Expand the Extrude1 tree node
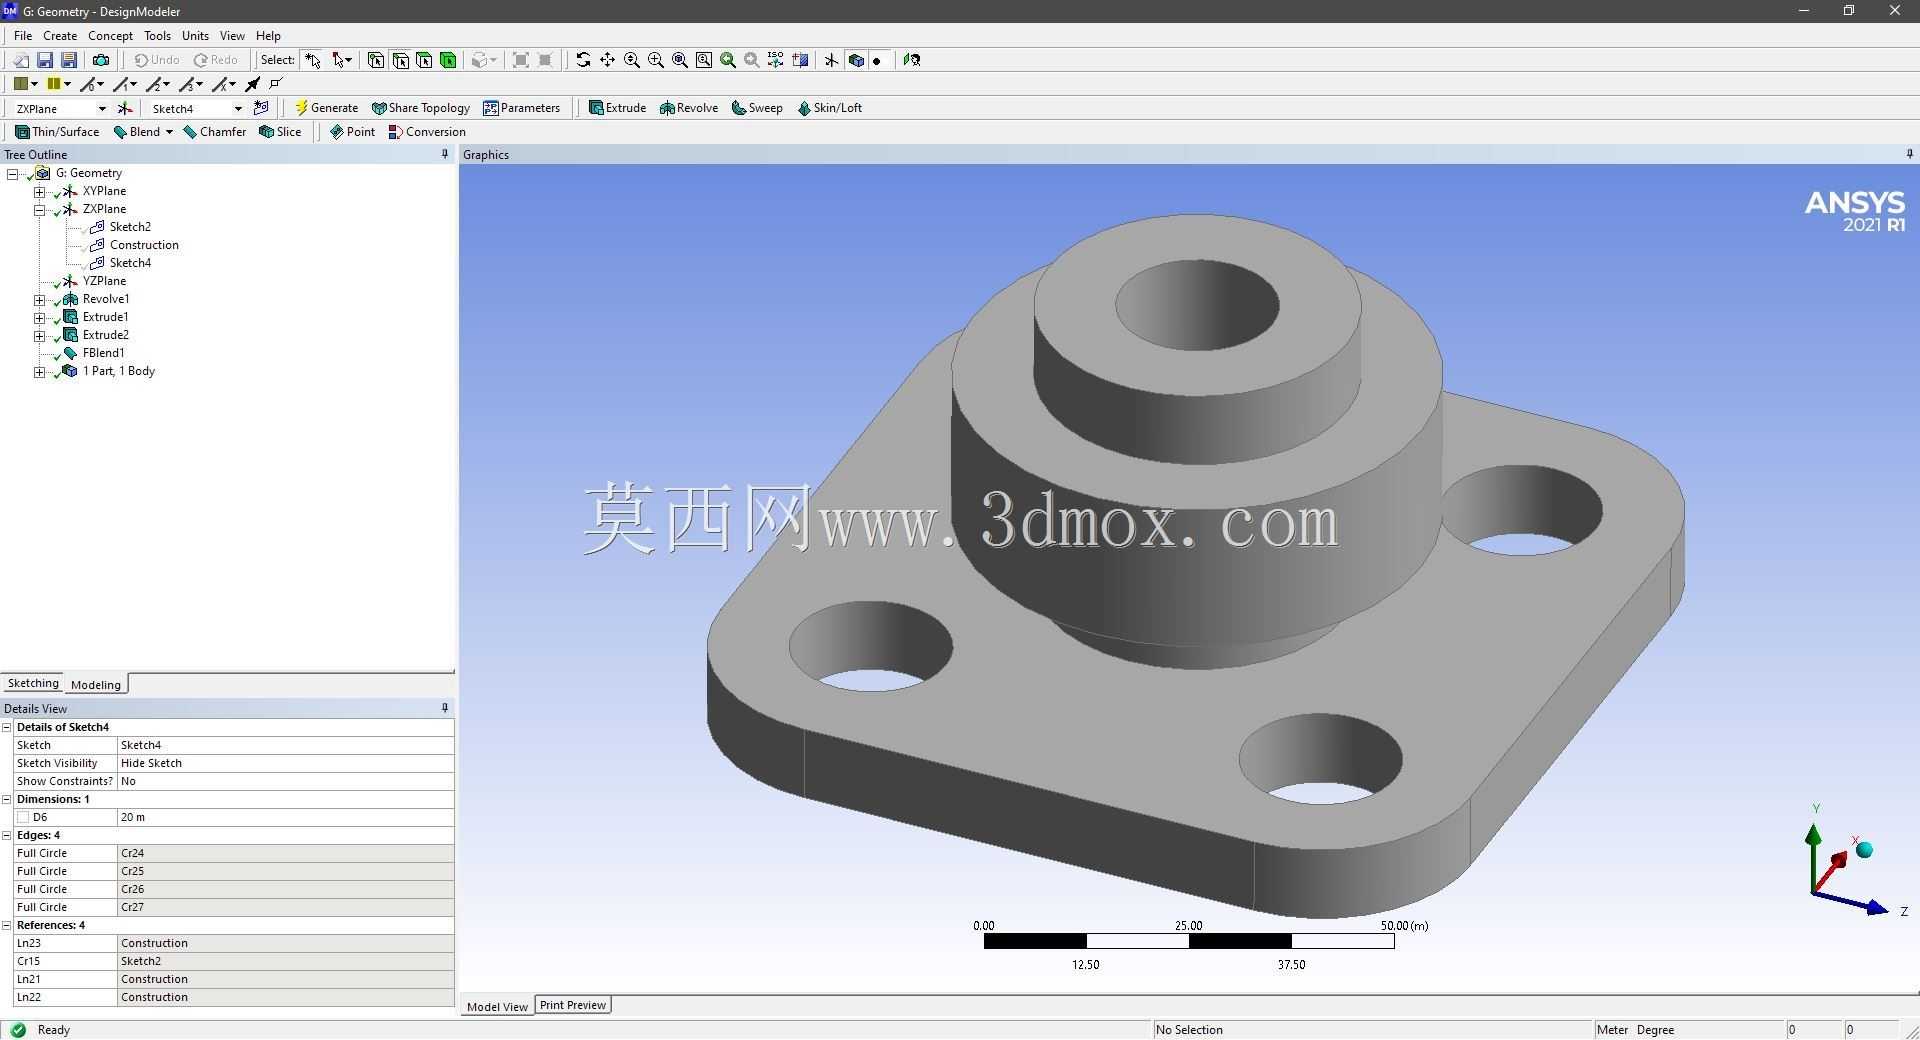The image size is (1920, 1040). pos(39,317)
